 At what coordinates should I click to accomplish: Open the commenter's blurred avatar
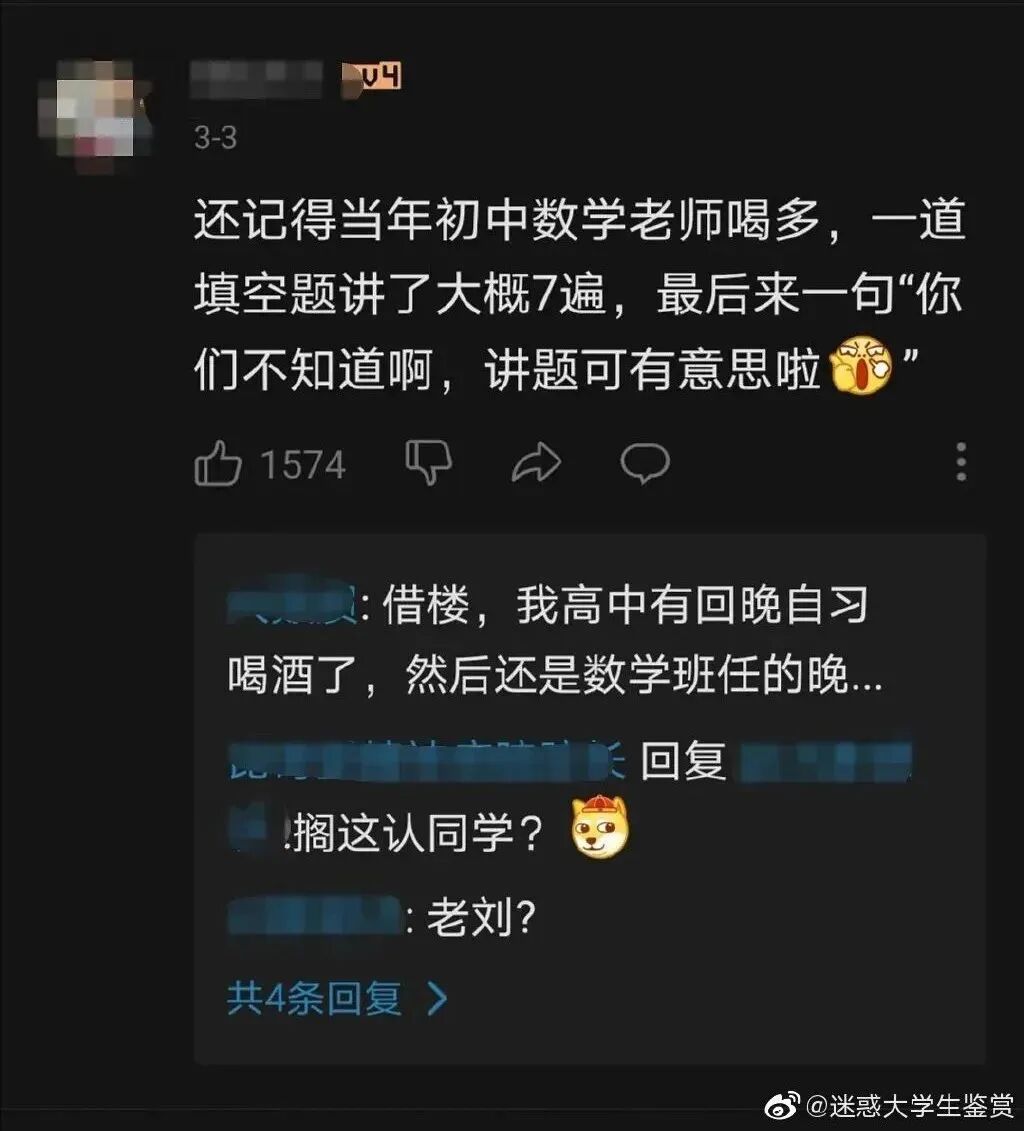pyautogui.click(x=95, y=115)
